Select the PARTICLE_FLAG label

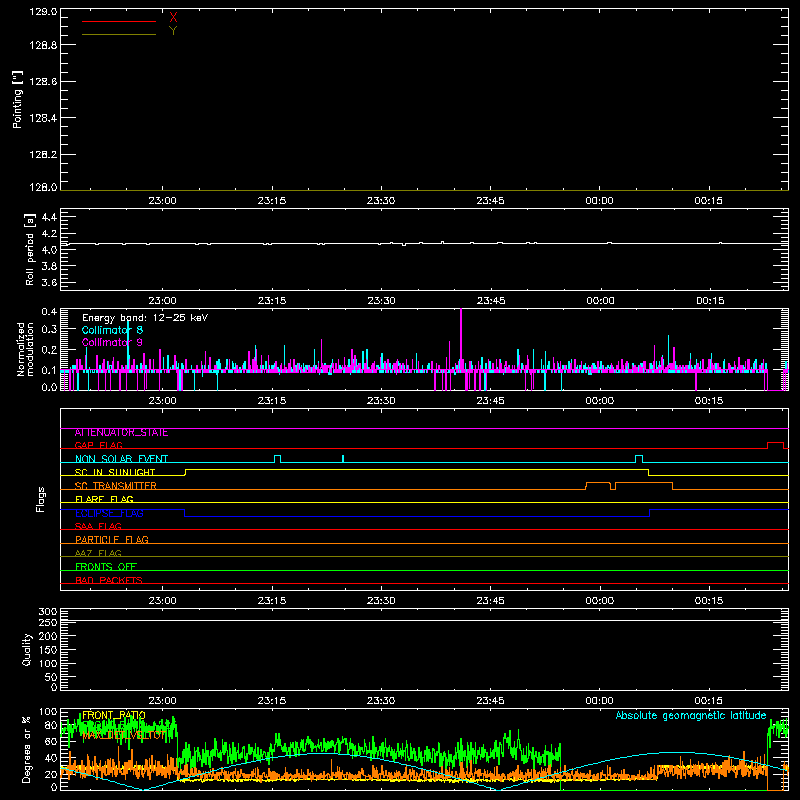pyautogui.click(x=112, y=540)
